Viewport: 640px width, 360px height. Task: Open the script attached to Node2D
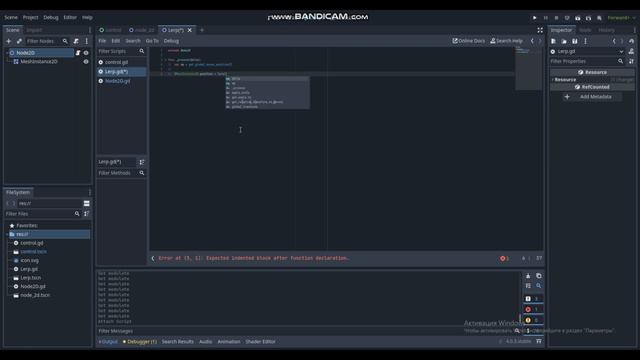pyautogui.click(x=78, y=53)
